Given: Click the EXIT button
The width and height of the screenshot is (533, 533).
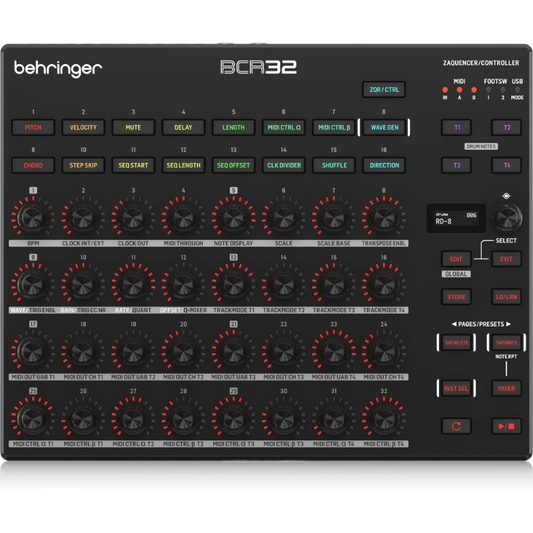Looking at the screenshot, I should (506, 259).
